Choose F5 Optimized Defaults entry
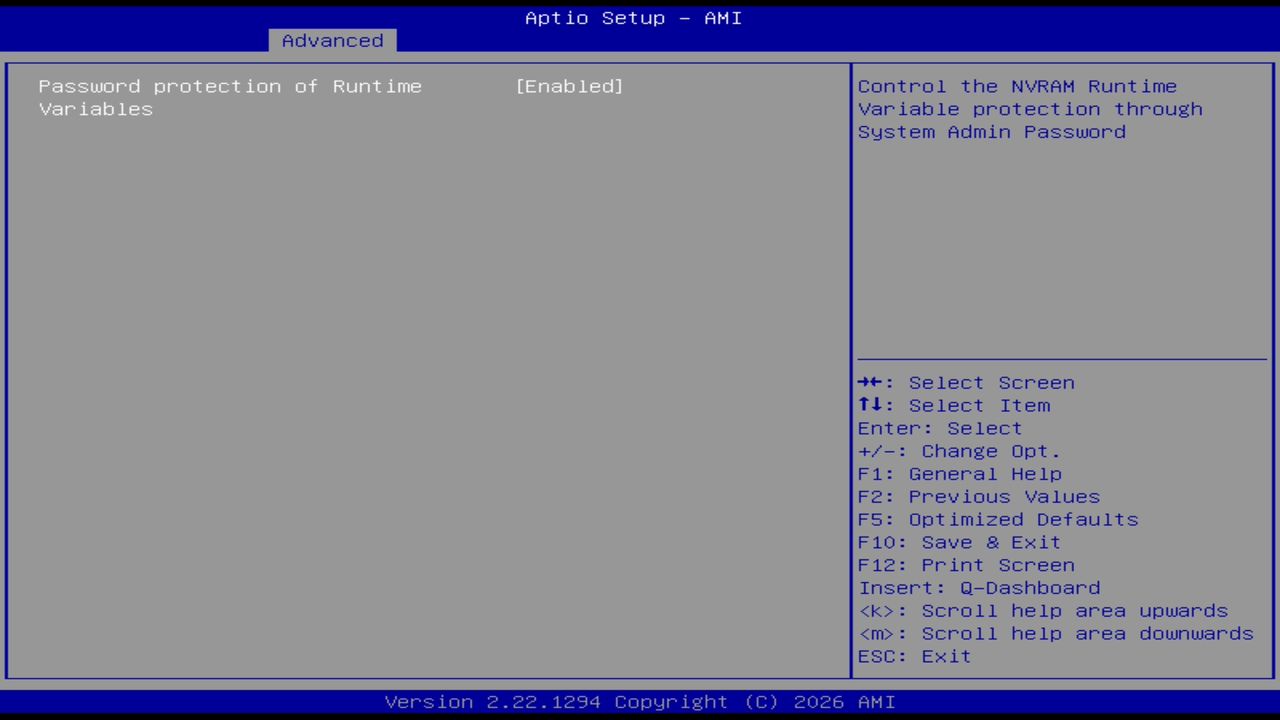Viewport: 1280px width, 720px height. (x=997, y=519)
